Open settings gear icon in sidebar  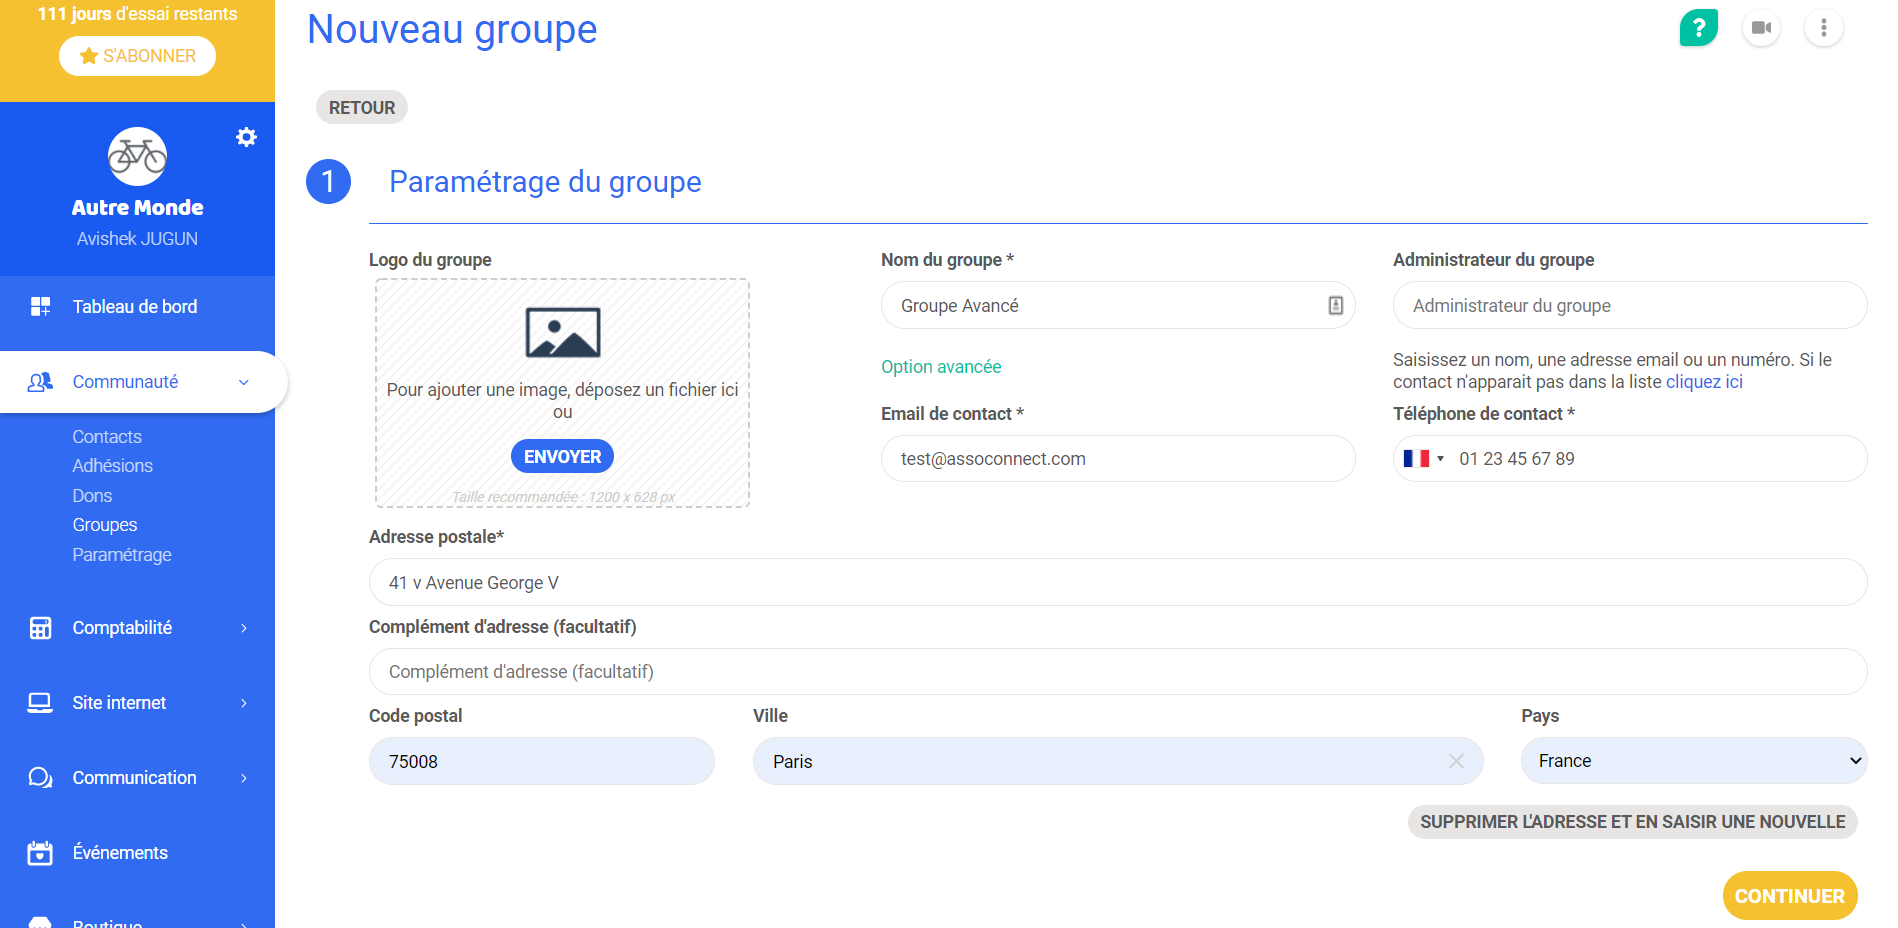pyautogui.click(x=246, y=137)
